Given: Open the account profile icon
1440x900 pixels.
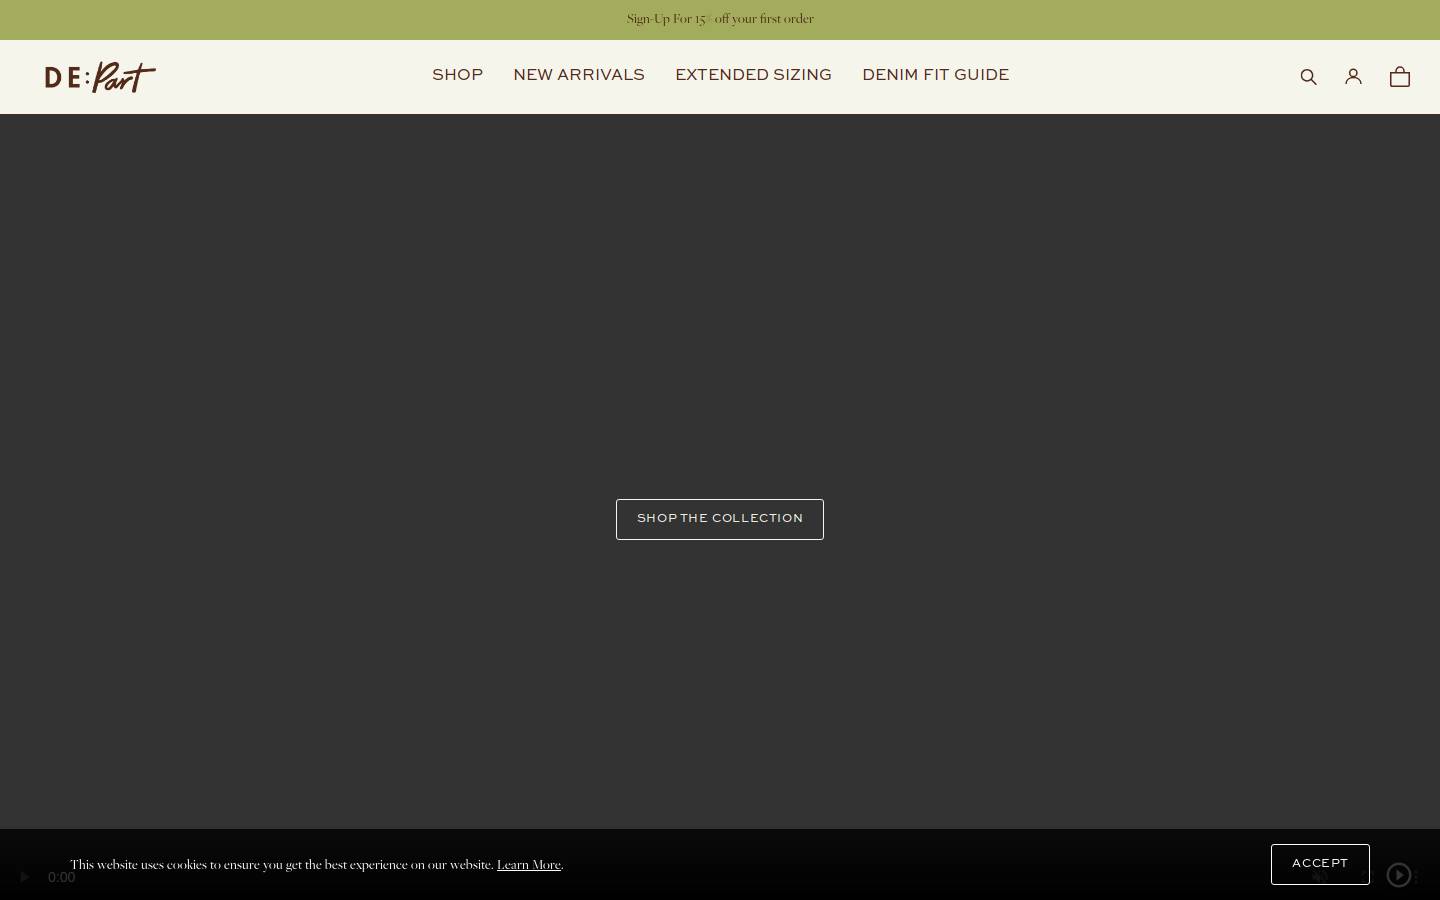Looking at the screenshot, I should click(1353, 77).
